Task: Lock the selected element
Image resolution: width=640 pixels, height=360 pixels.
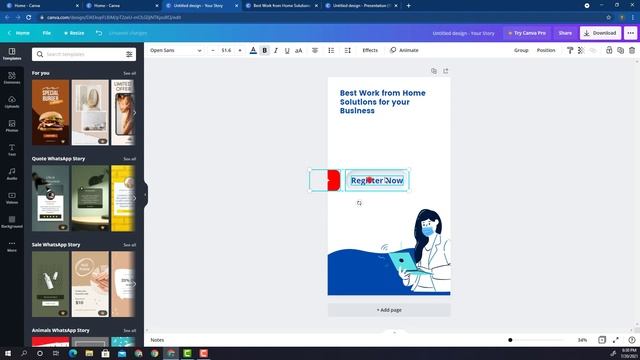Action: coord(609,50)
